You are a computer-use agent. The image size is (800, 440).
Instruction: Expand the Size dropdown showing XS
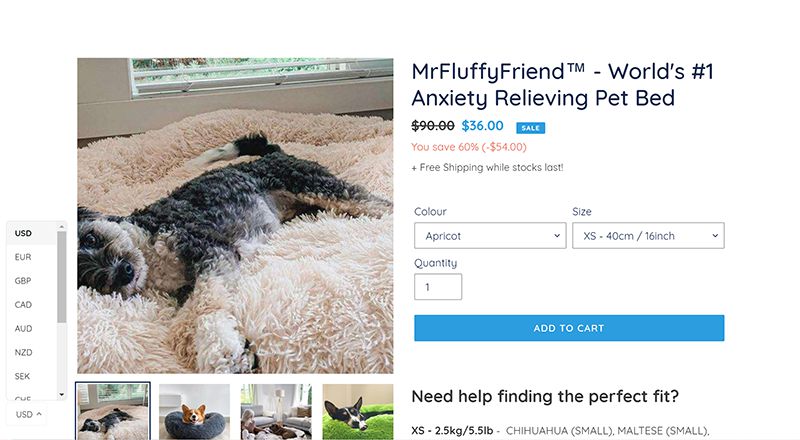(647, 236)
